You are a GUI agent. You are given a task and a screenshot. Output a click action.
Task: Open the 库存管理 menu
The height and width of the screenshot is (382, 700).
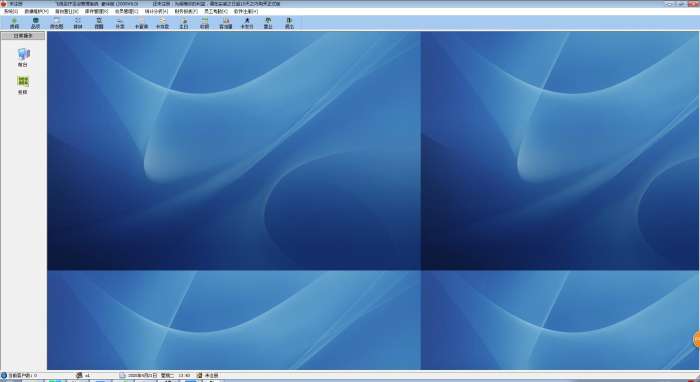(96, 11)
